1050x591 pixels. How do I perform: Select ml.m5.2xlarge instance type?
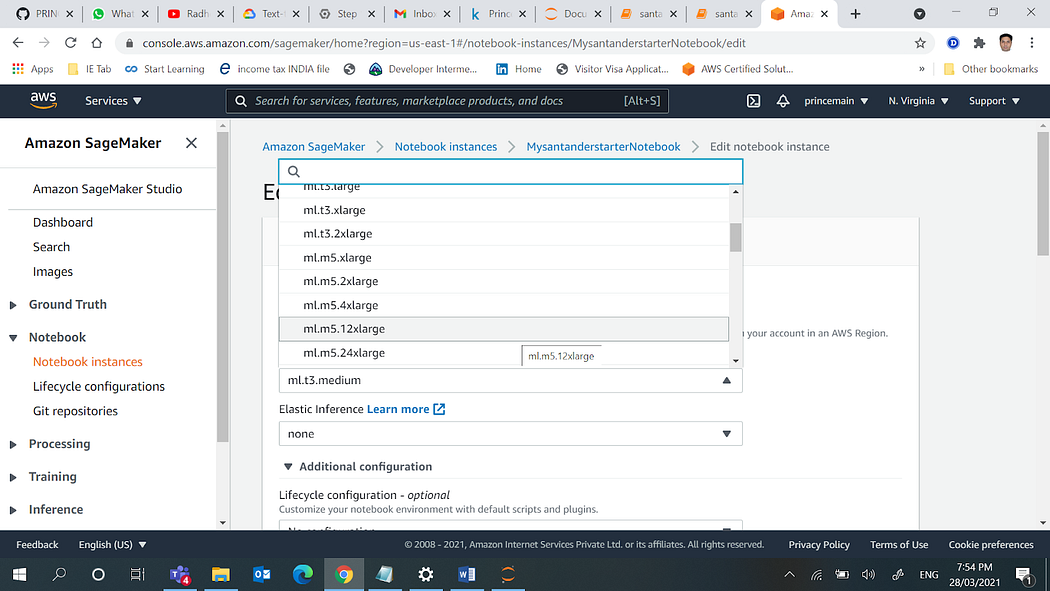coord(504,281)
